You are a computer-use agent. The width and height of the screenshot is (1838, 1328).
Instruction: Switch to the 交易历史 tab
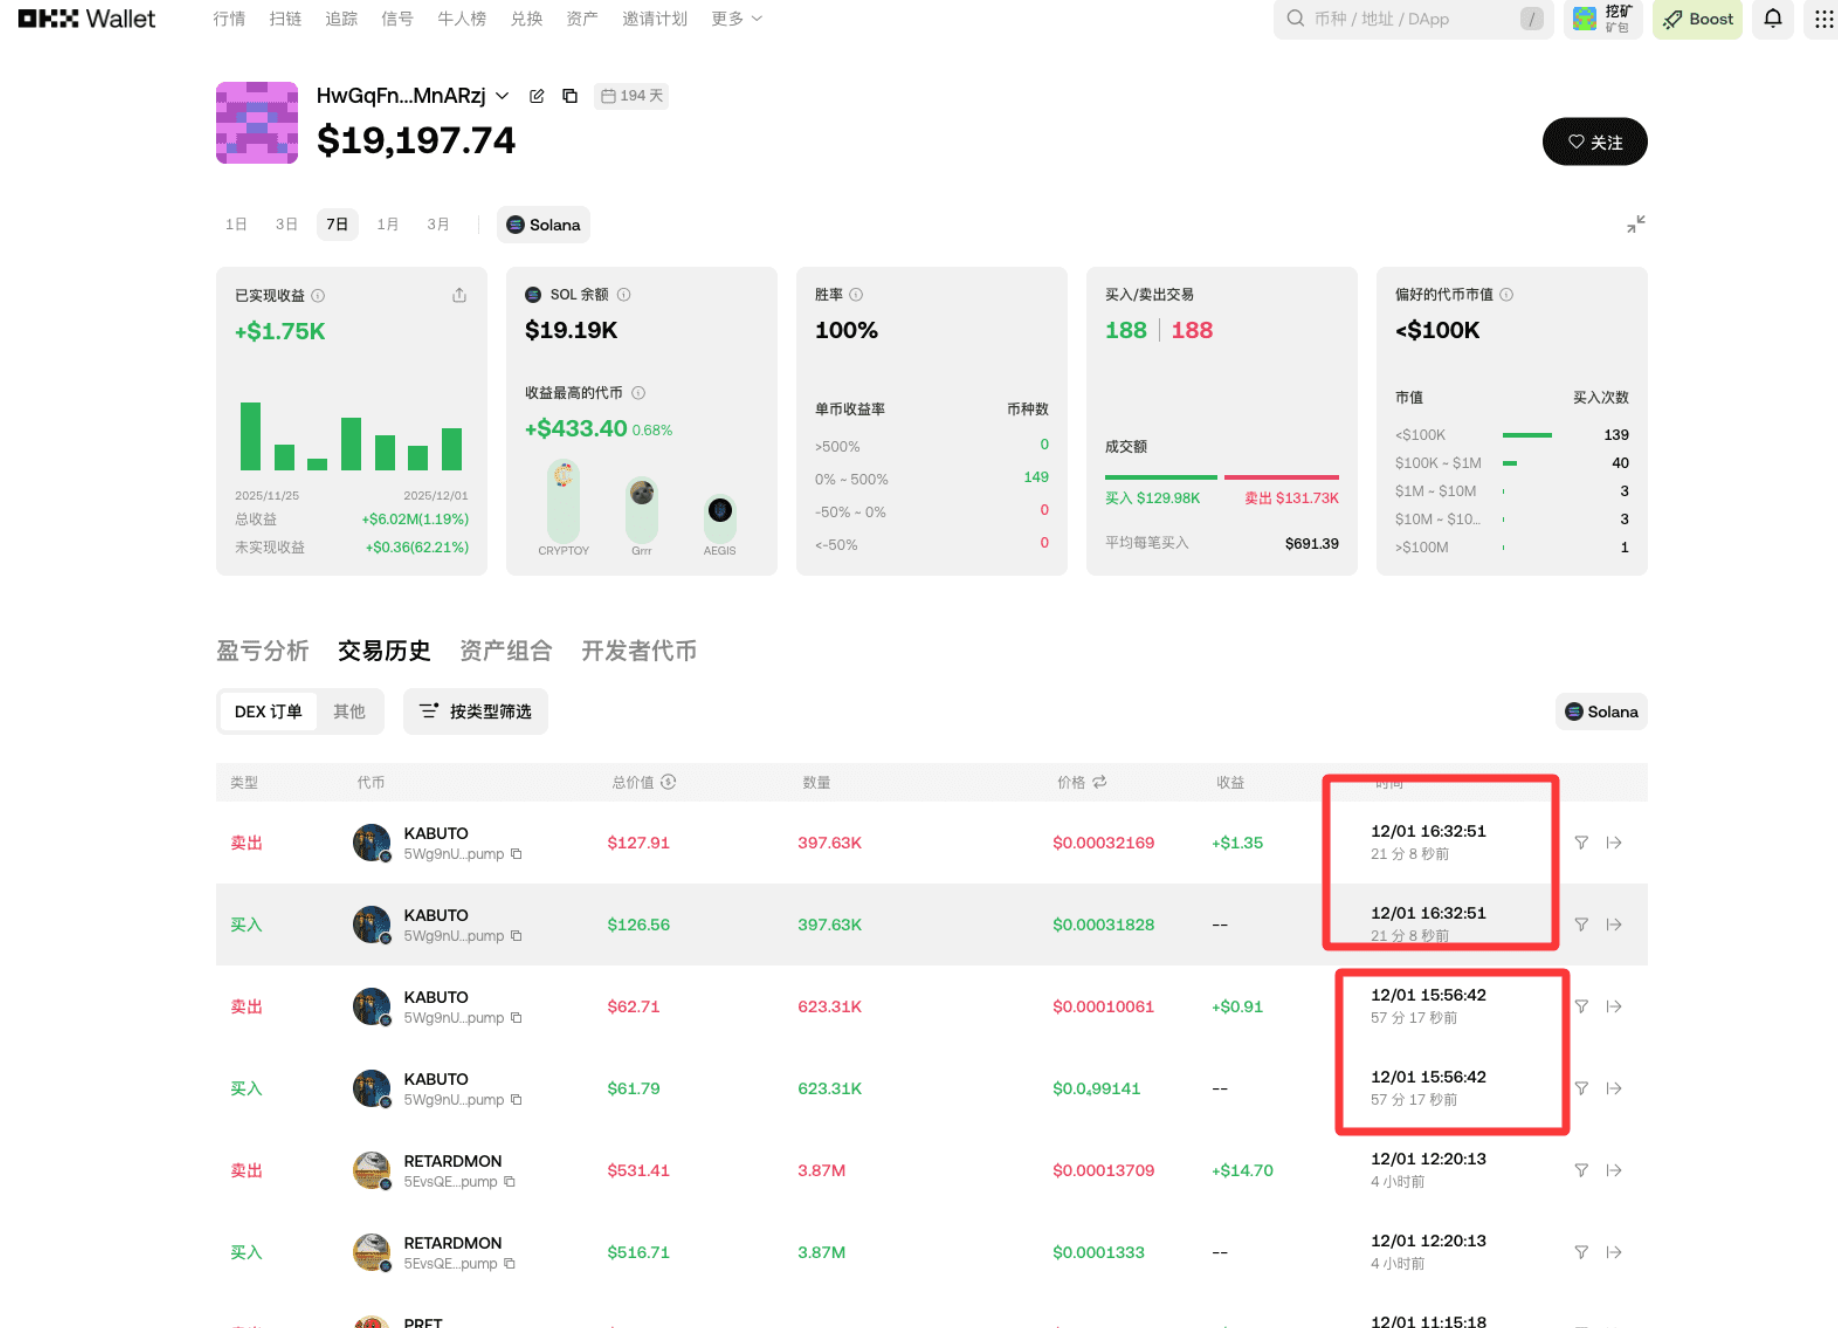coord(384,651)
